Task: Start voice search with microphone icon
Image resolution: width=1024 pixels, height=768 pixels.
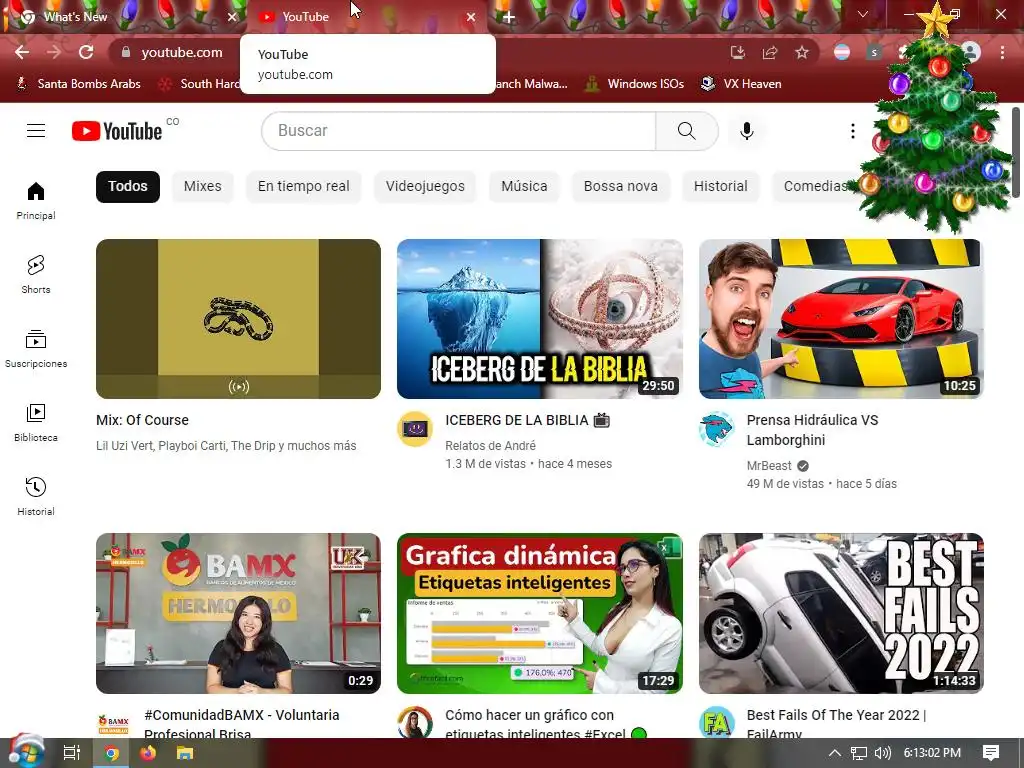Action: (x=746, y=131)
